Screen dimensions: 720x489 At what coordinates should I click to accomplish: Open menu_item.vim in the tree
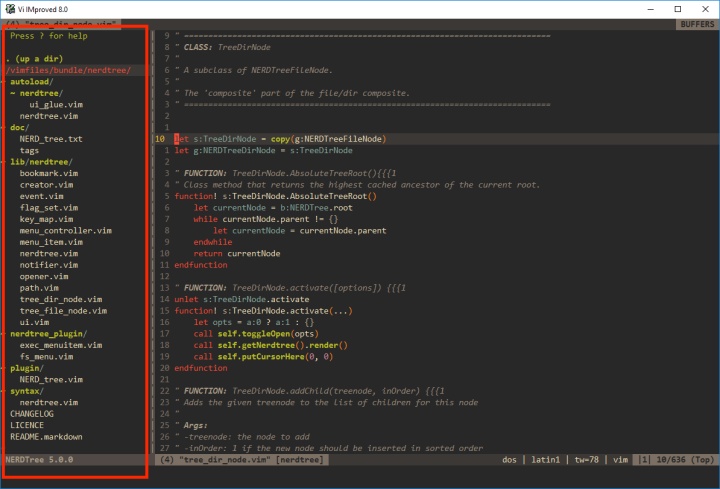click(51, 242)
